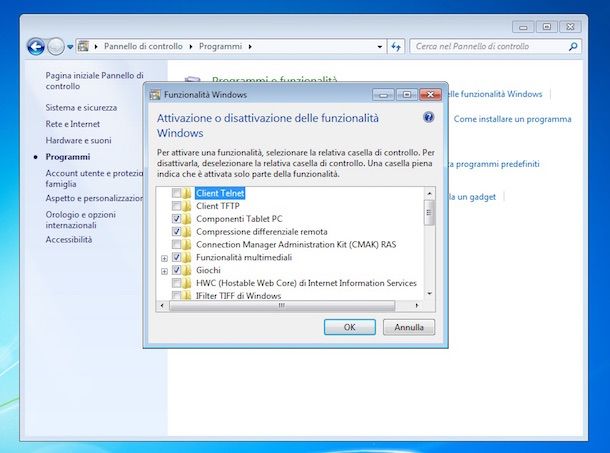610x453 pixels.
Task: Click the folder icon beside Client TFTP
Action: coord(187,206)
